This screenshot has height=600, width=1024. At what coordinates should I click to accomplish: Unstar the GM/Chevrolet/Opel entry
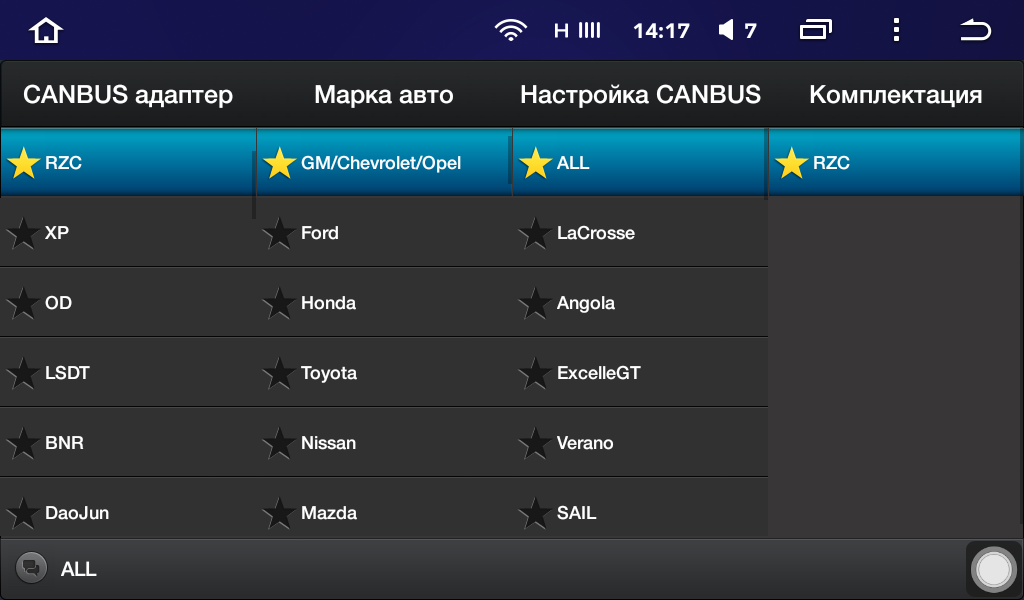tap(278, 163)
